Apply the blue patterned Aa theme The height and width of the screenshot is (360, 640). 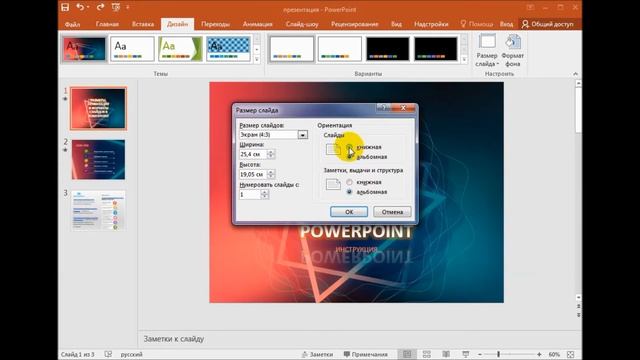tap(228, 49)
